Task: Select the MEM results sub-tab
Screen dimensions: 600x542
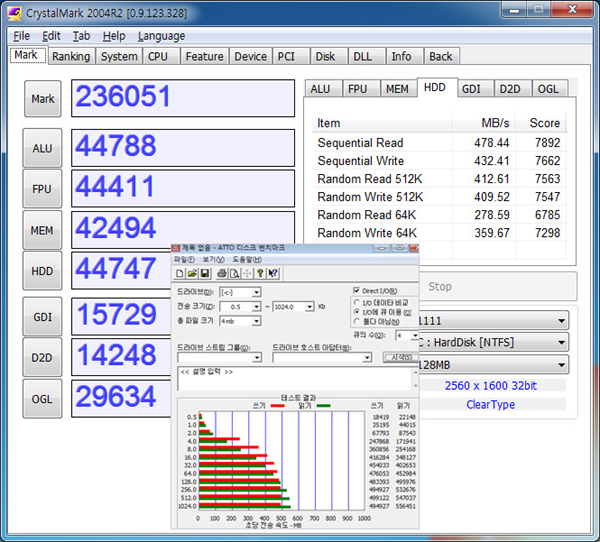Action: (397, 89)
